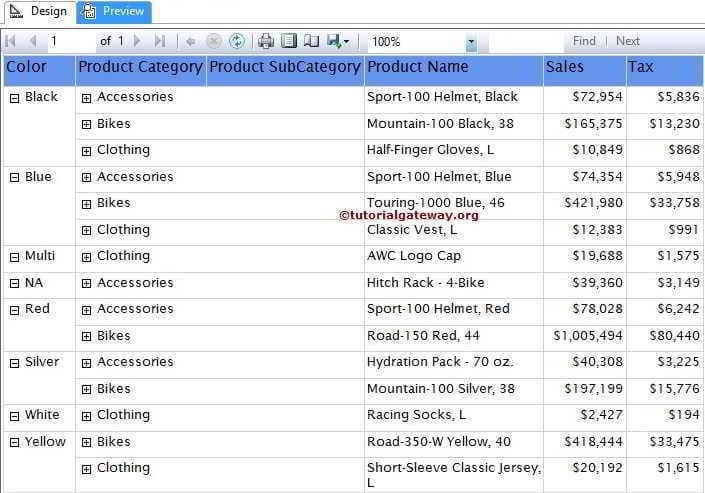Expand Clothing under Multi
705x493 pixels.
[x=86, y=257]
